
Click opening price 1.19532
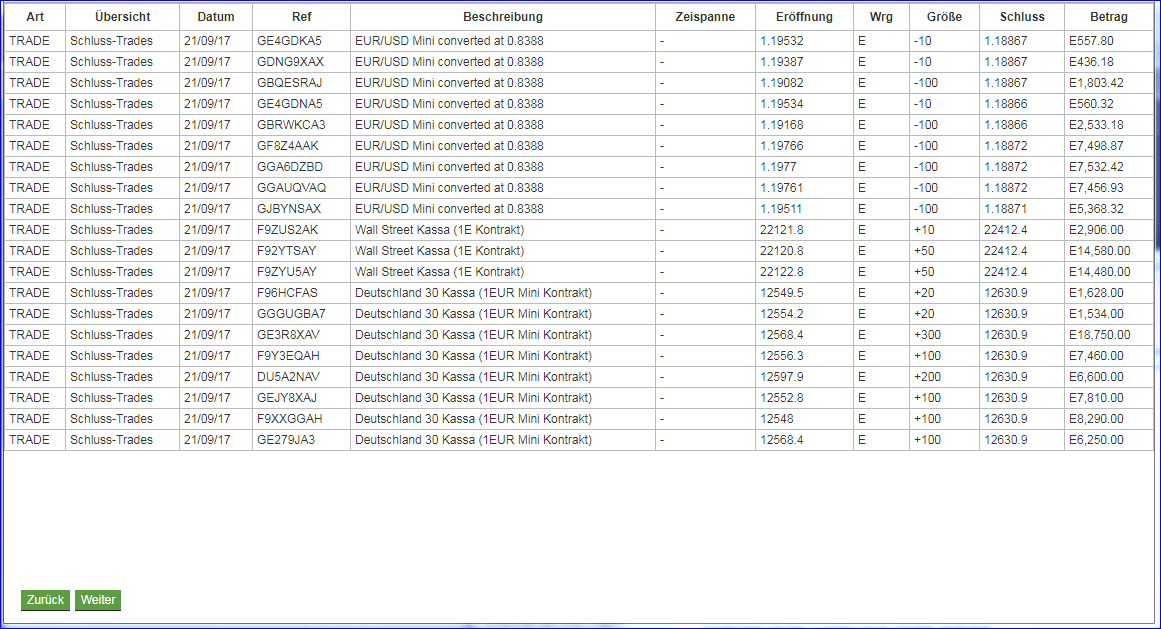pos(781,41)
